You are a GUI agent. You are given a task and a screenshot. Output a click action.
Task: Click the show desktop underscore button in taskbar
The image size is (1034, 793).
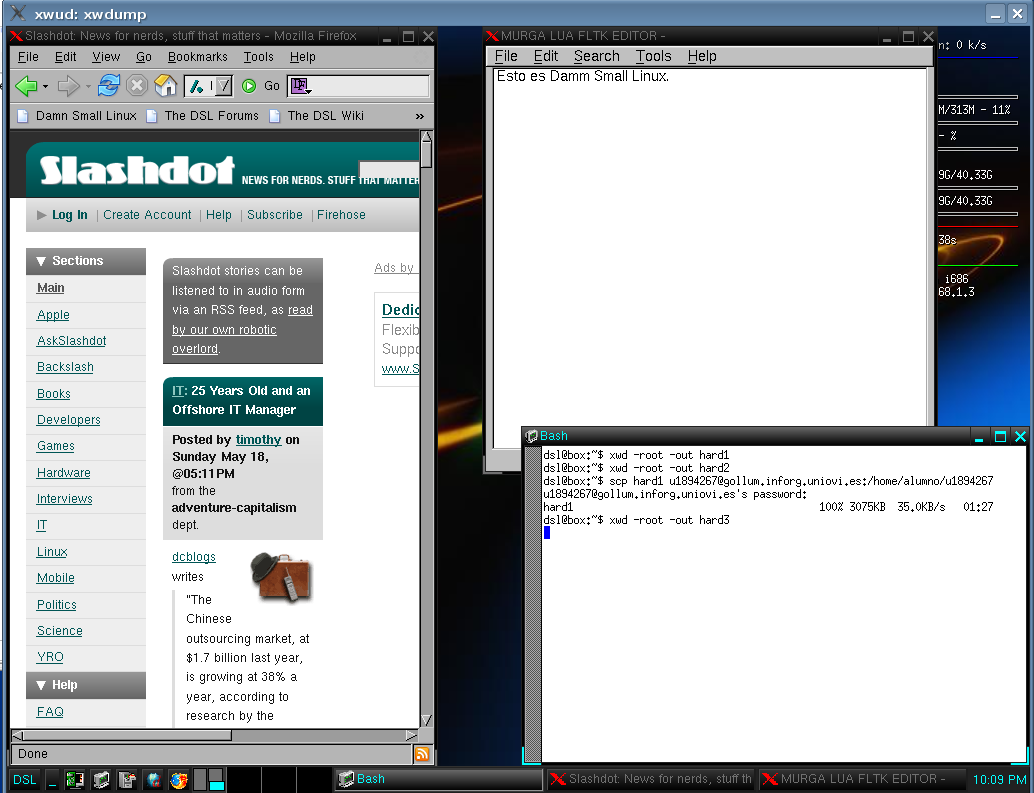tap(52, 780)
